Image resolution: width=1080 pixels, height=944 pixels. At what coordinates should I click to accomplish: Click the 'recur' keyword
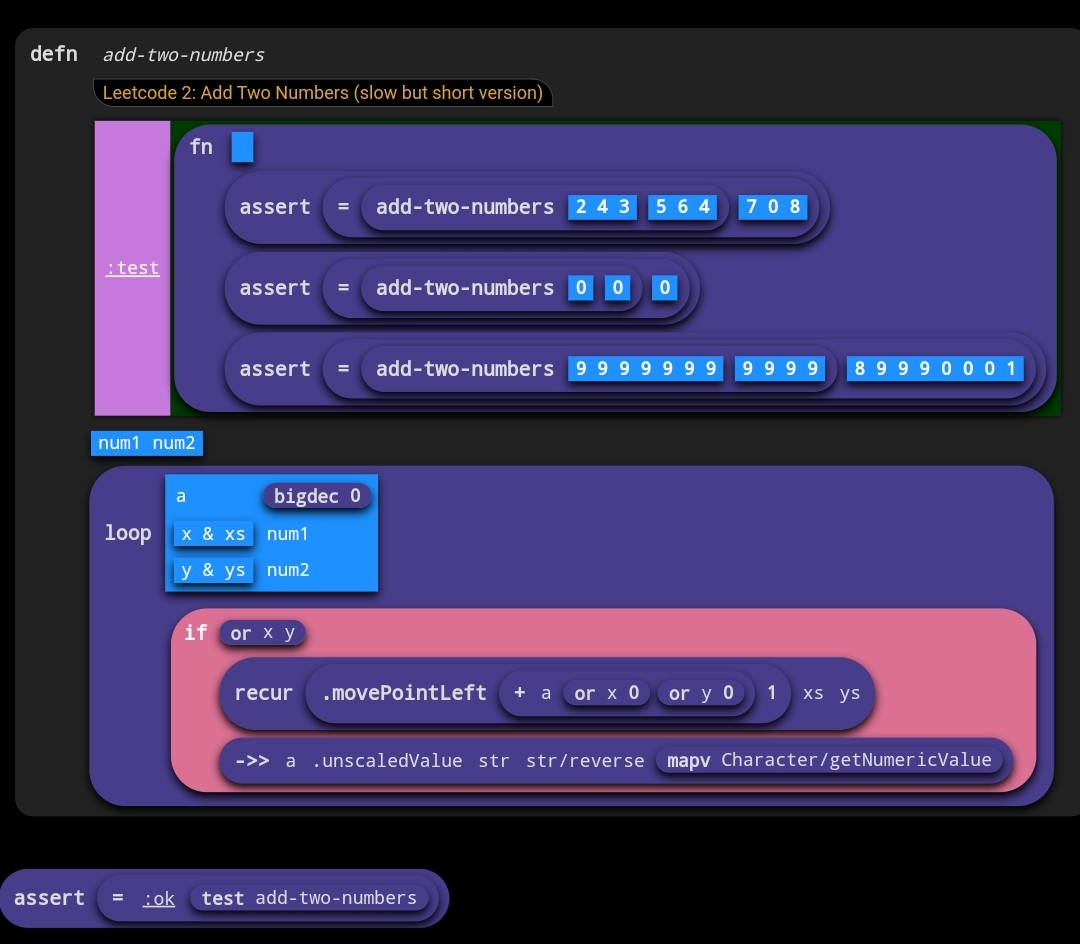[x=264, y=693]
